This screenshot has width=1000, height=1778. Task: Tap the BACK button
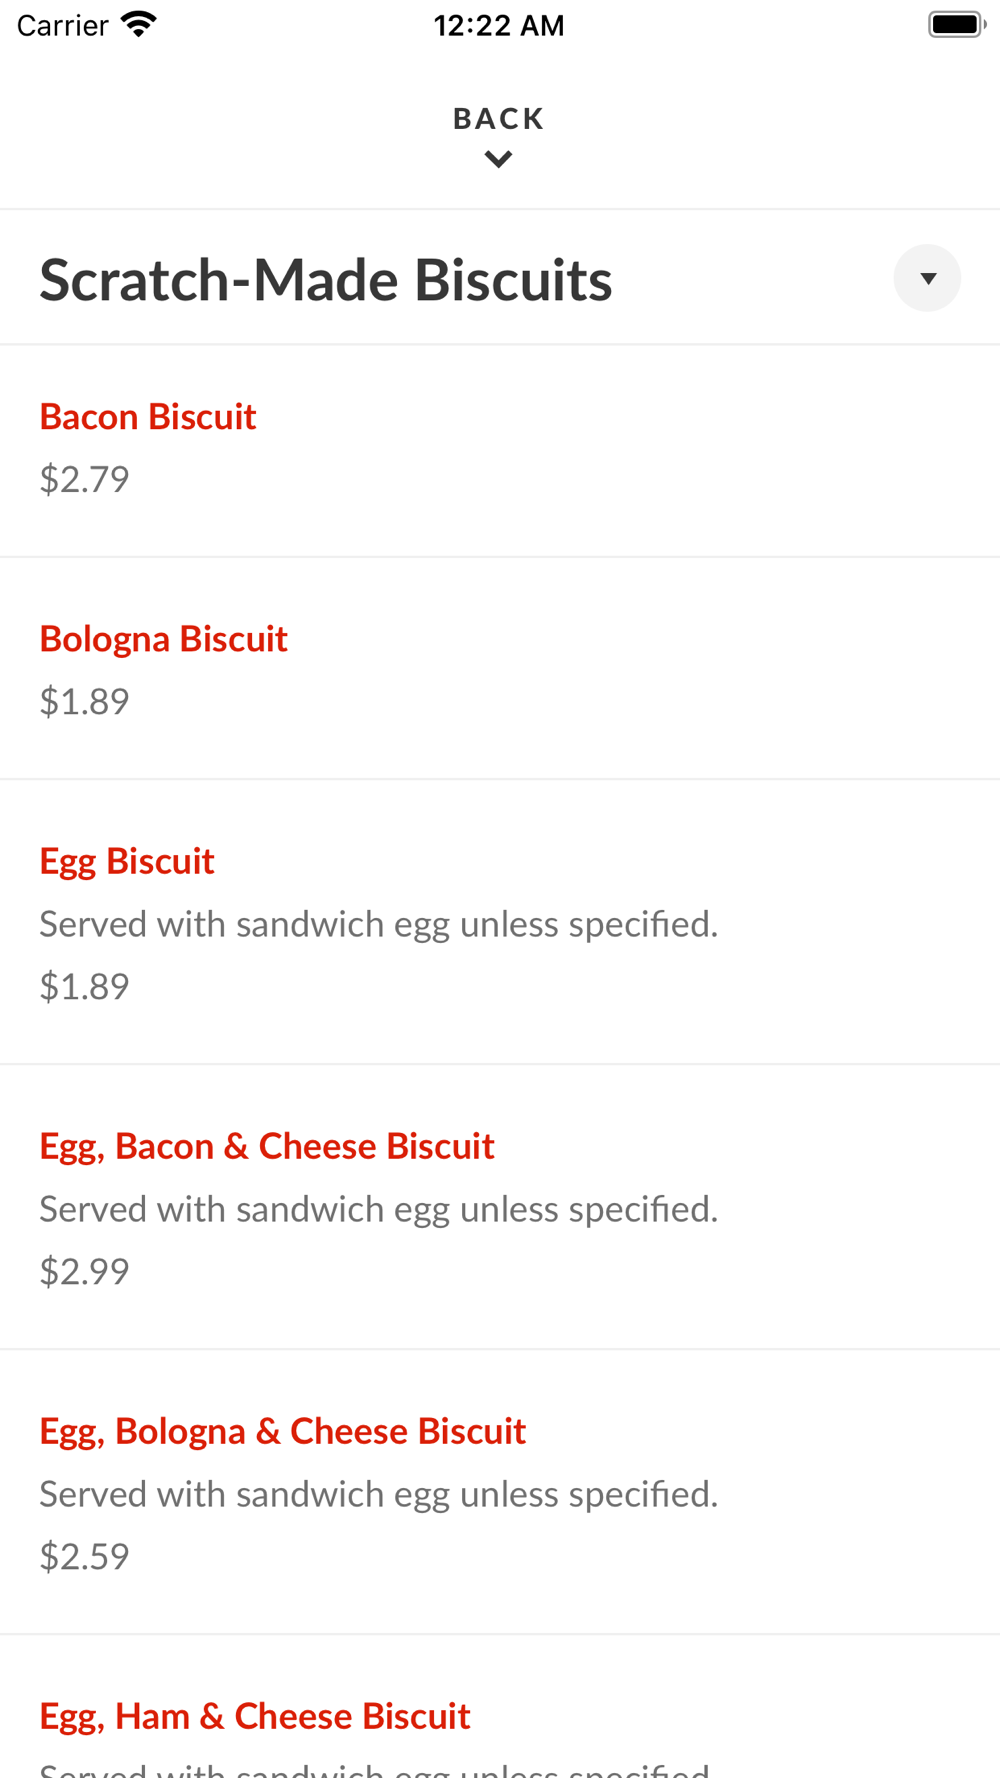click(x=498, y=119)
